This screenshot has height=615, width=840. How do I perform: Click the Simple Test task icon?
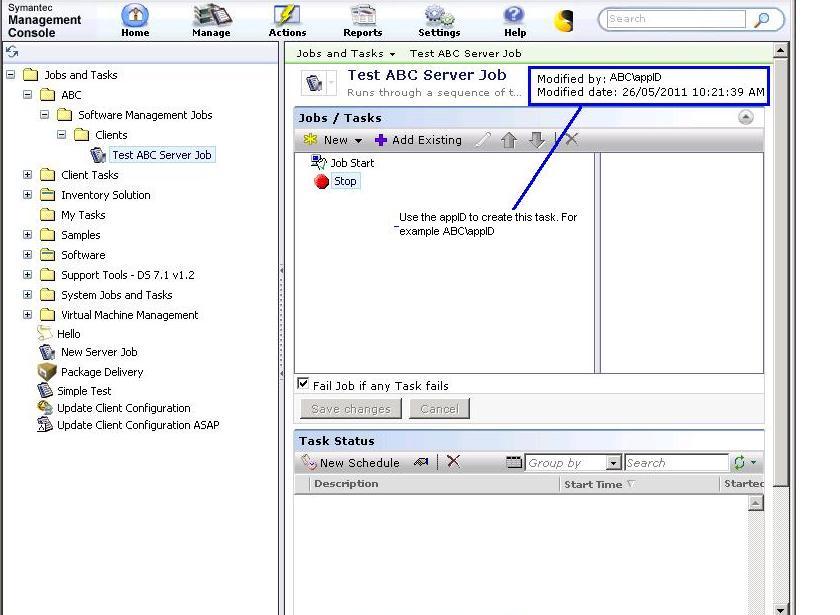click(45, 391)
